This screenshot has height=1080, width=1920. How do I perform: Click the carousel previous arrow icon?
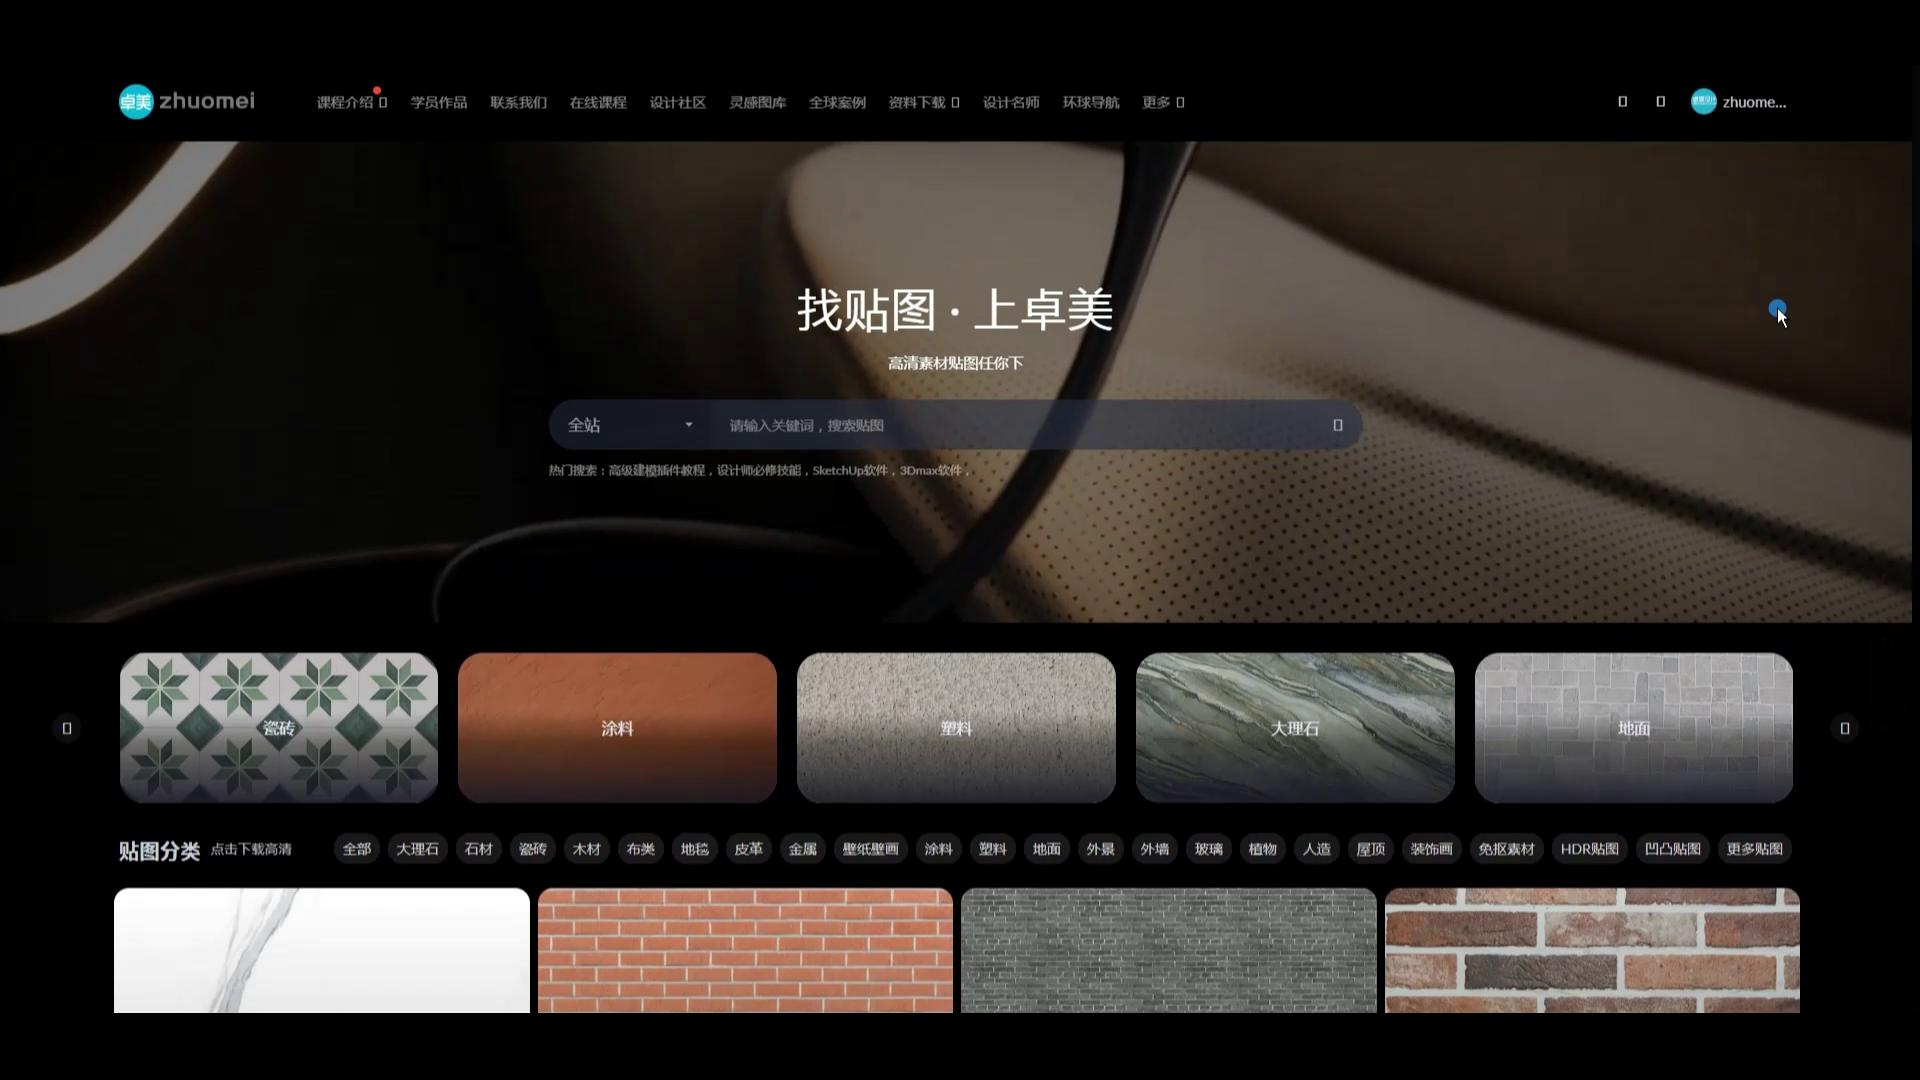[67, 729]
